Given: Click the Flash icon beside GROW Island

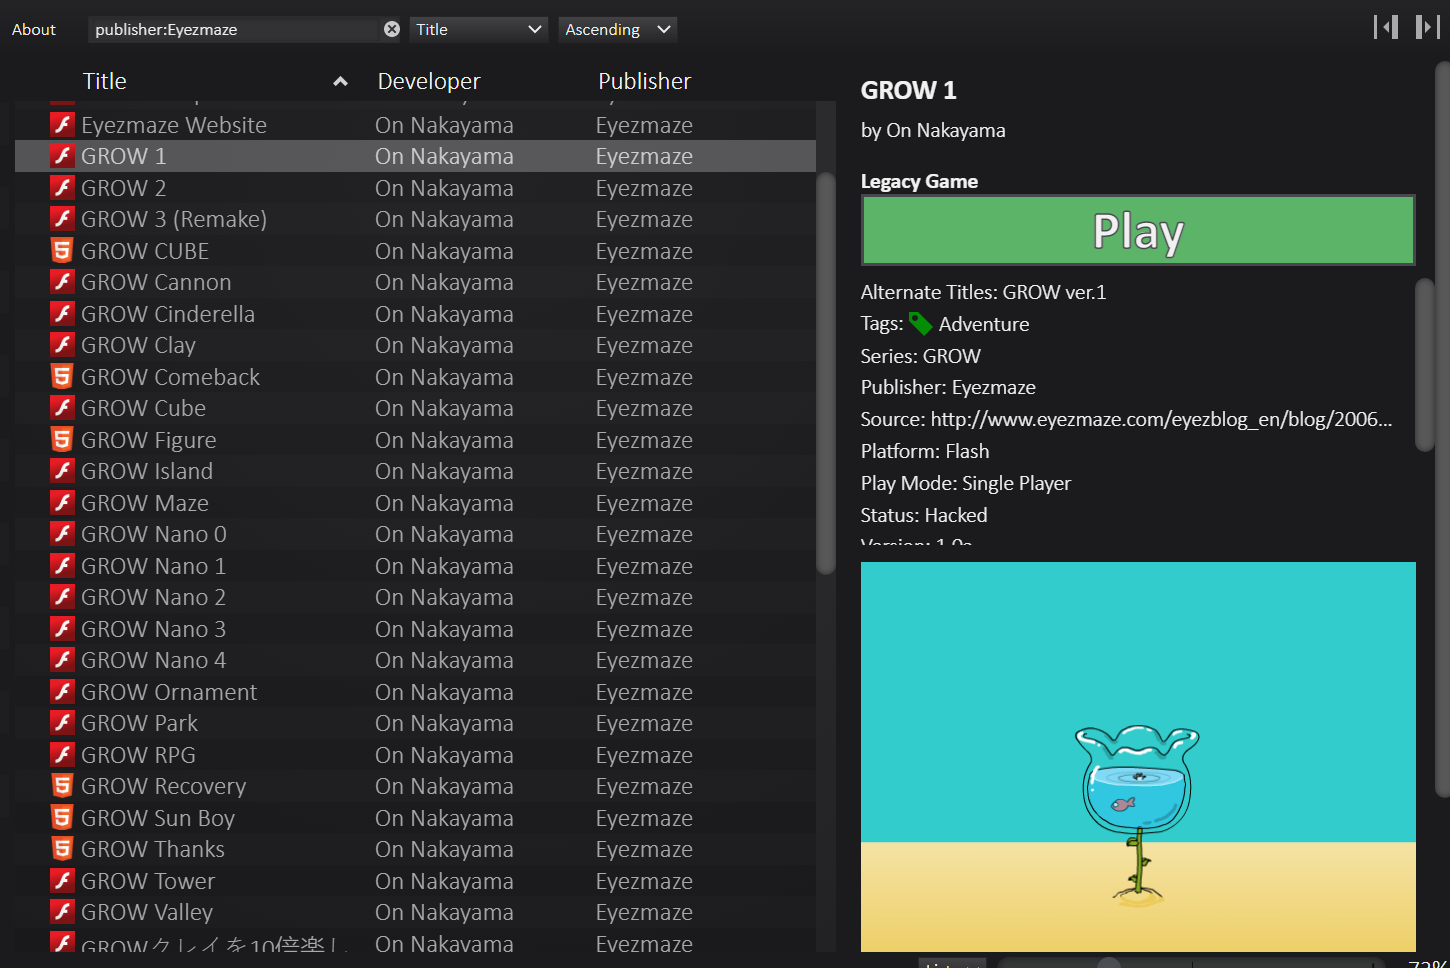Looking at the screenshot, I should [62, 471].
